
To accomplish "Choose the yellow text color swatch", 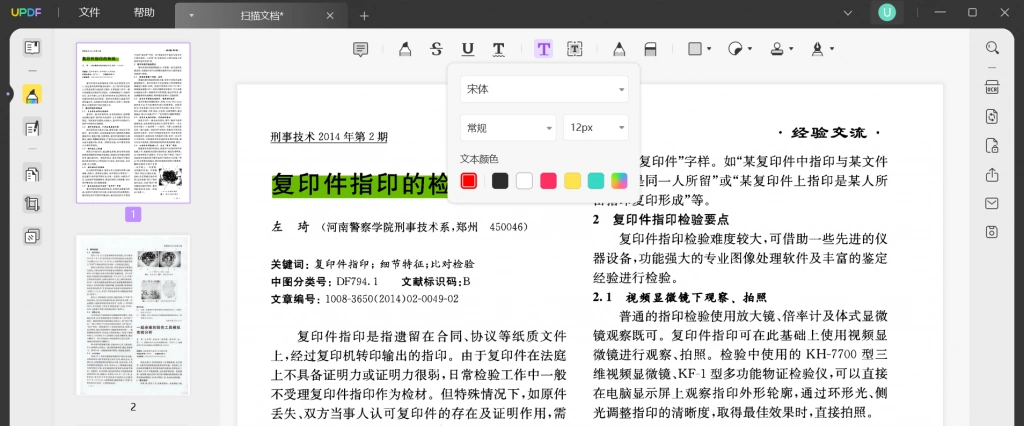I will tap(573, 181).
